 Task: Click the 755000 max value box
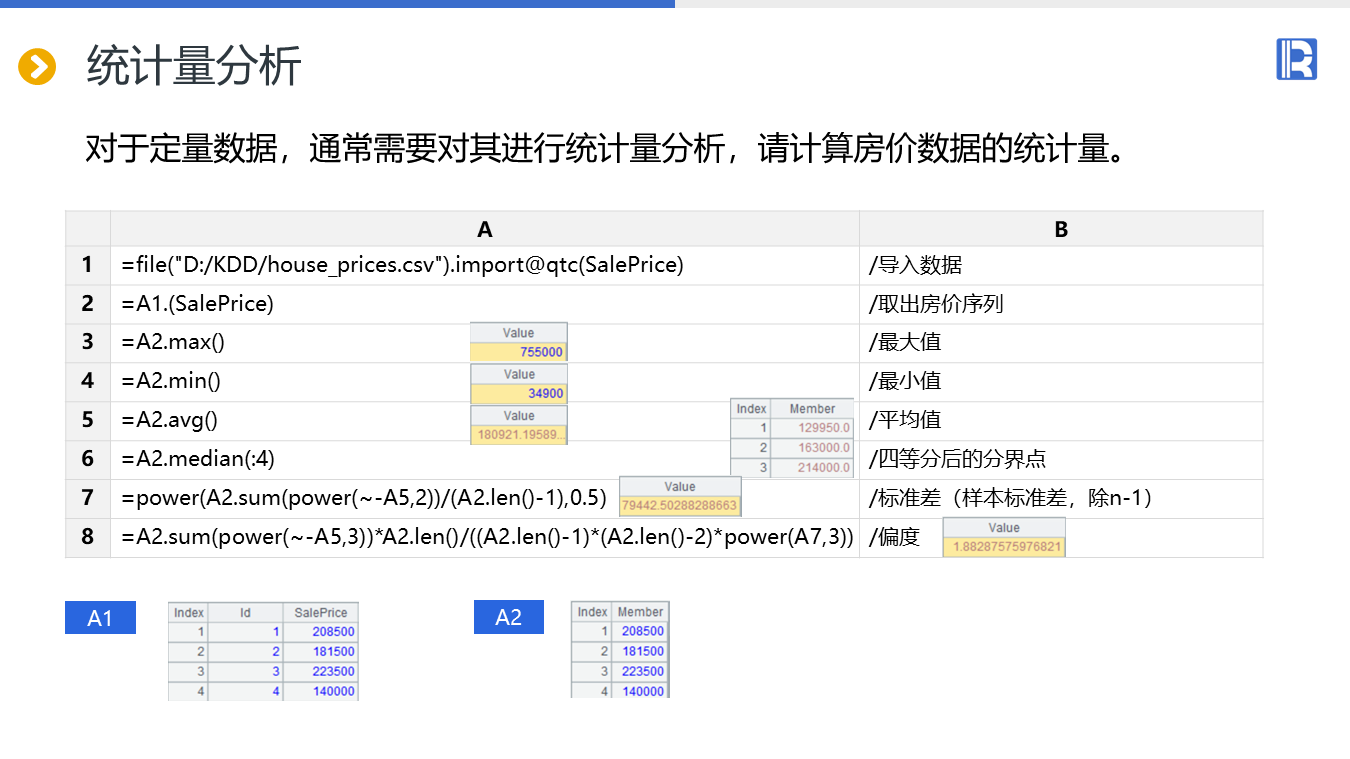519,352
